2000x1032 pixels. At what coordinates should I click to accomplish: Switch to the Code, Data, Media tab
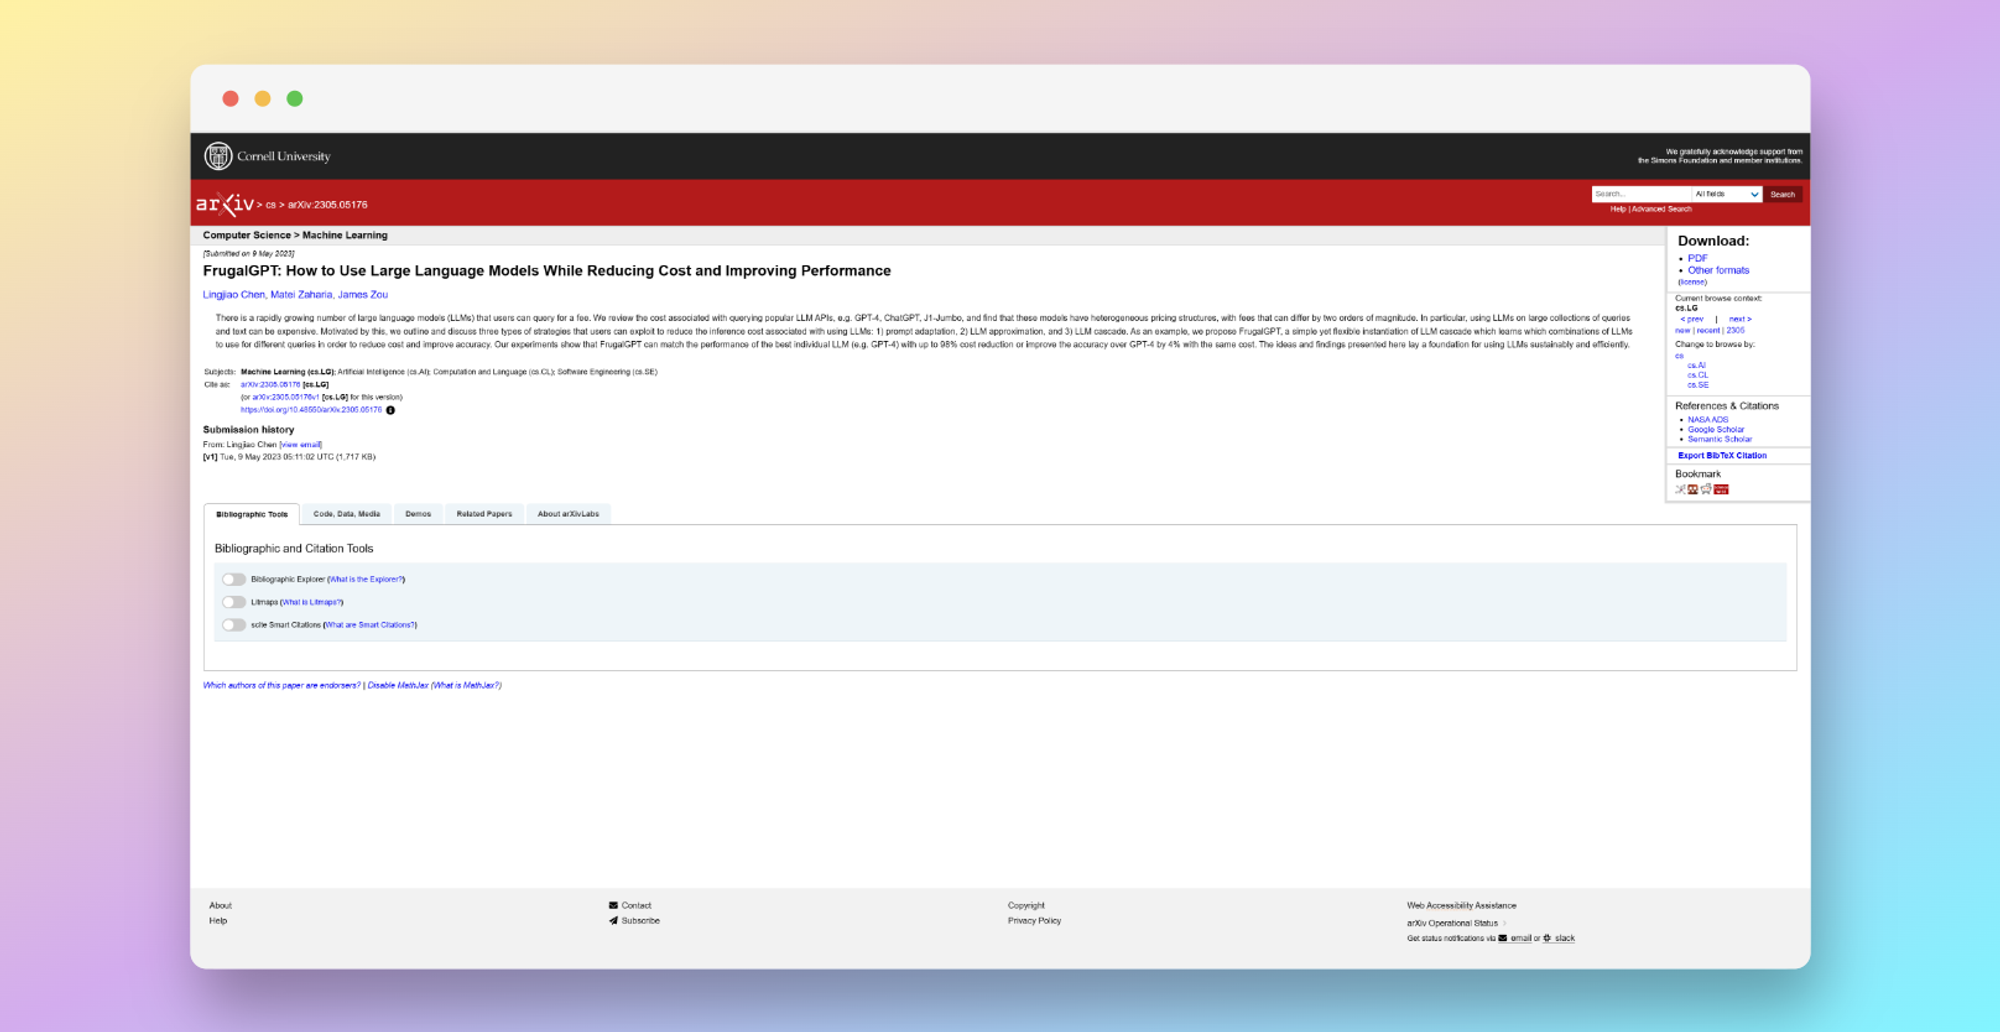(x=347, y=514)
